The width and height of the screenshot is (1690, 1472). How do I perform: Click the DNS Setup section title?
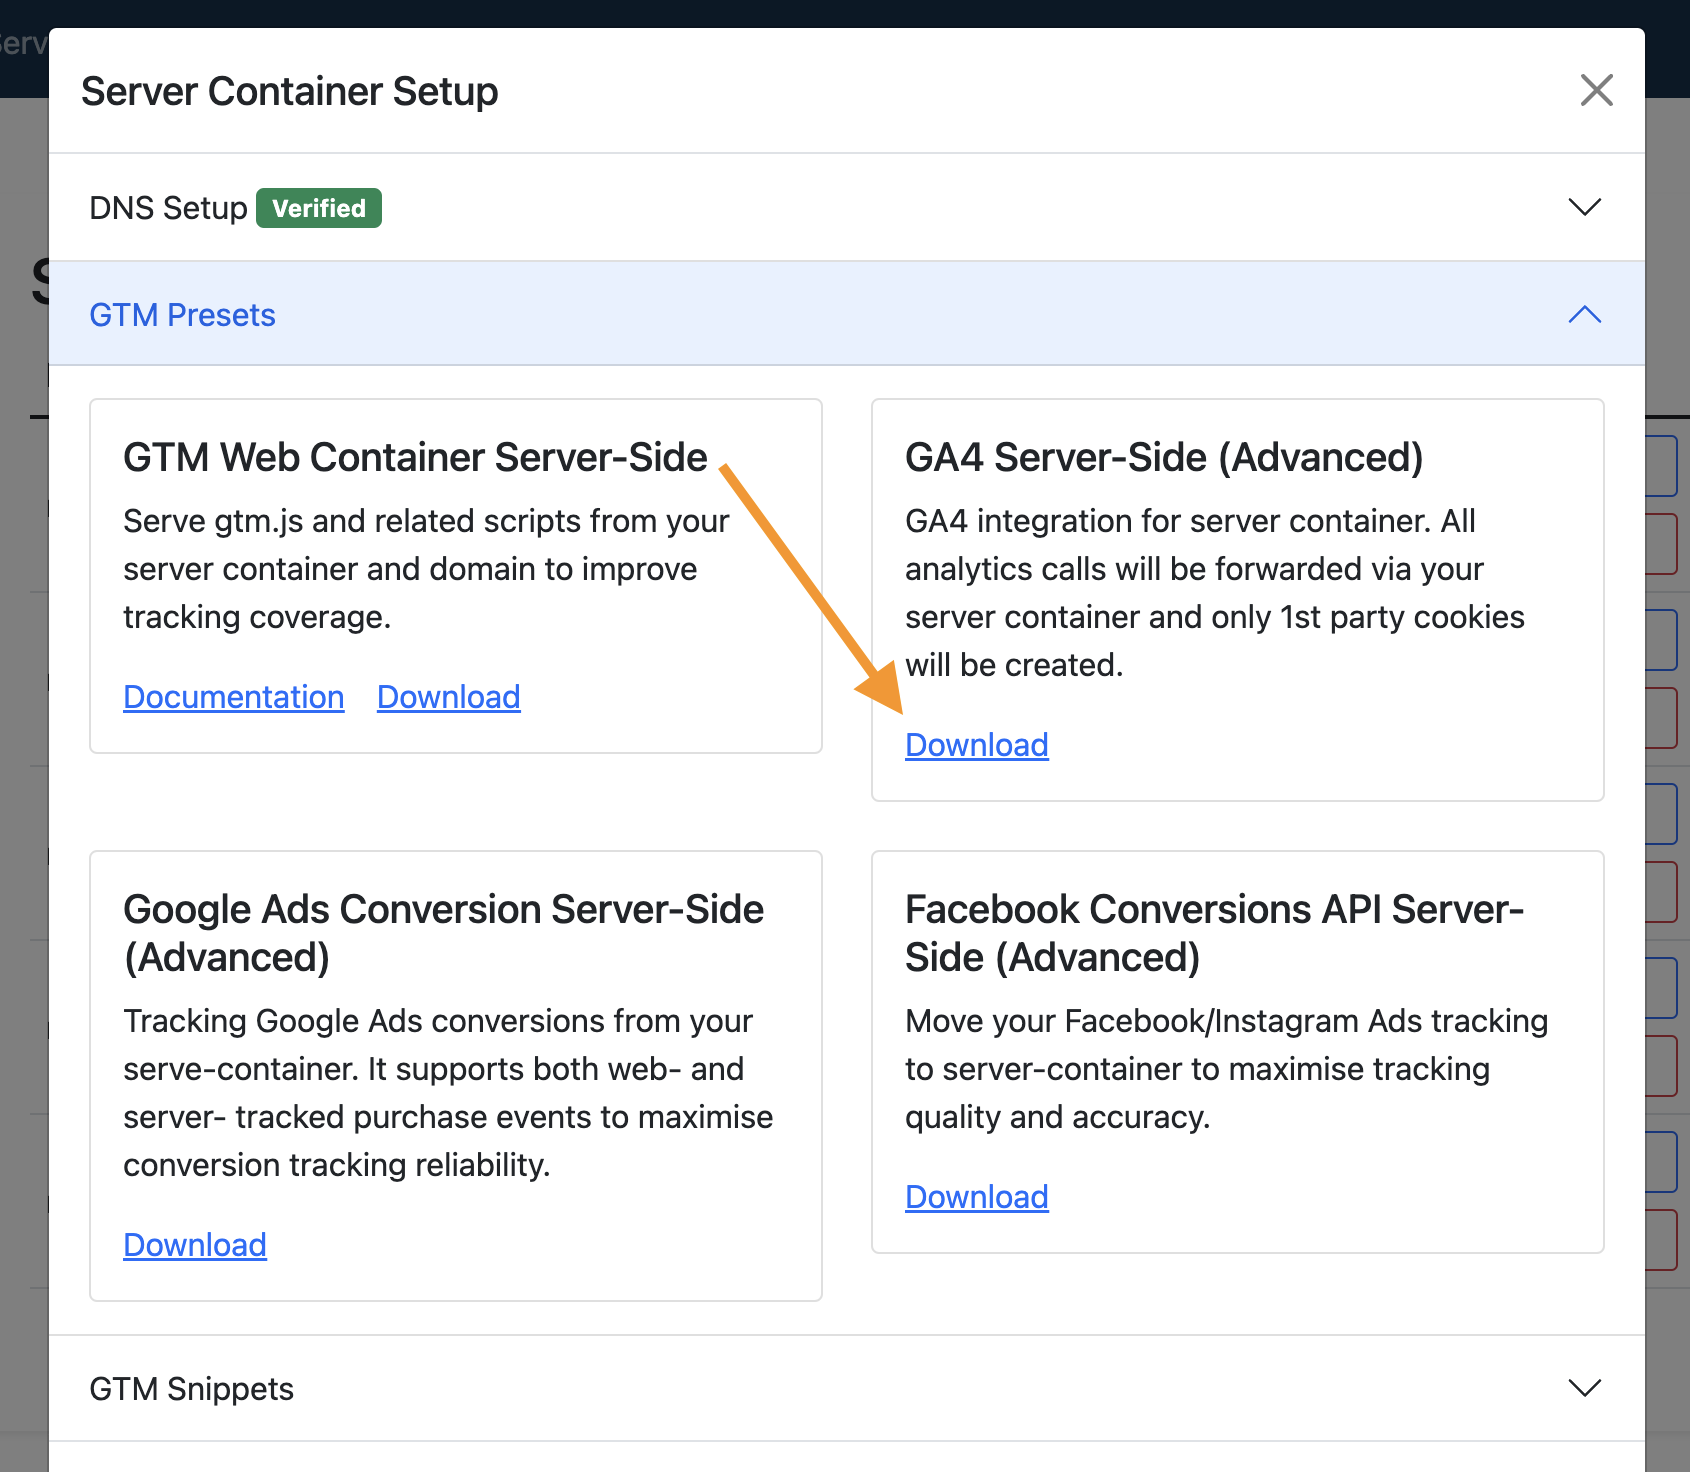pyautogui.click(x=168, y=208)
